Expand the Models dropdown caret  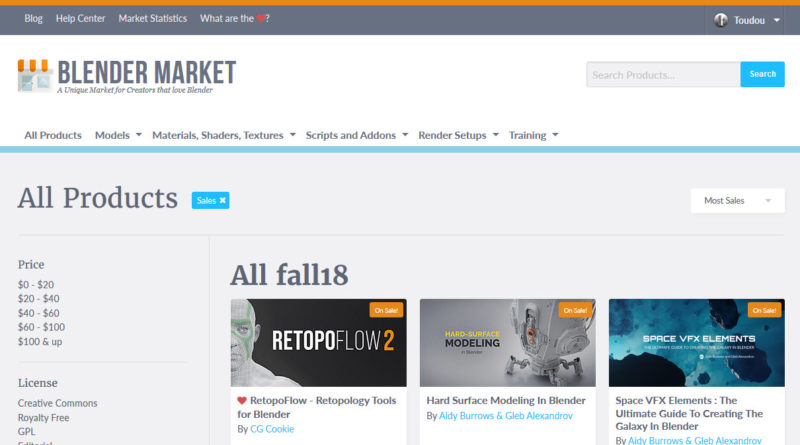[x=139, y=135]
